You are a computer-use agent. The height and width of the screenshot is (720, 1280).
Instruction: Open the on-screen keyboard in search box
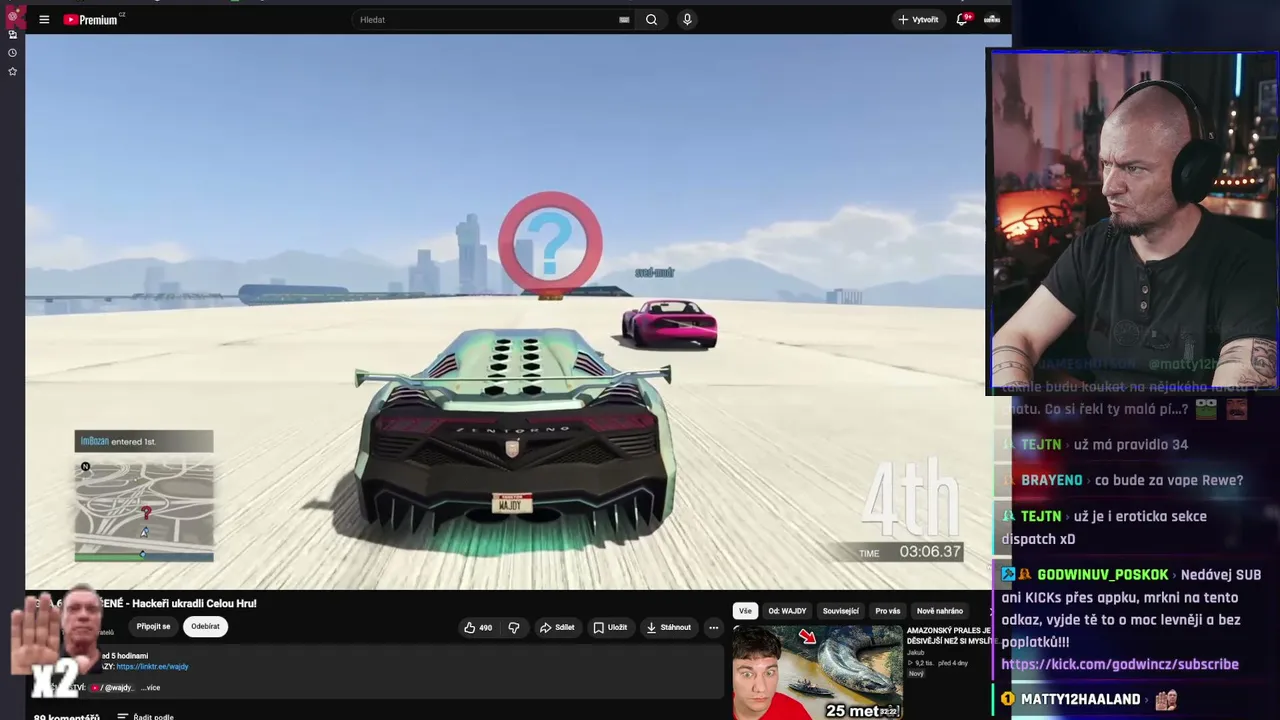coord(624,20)
